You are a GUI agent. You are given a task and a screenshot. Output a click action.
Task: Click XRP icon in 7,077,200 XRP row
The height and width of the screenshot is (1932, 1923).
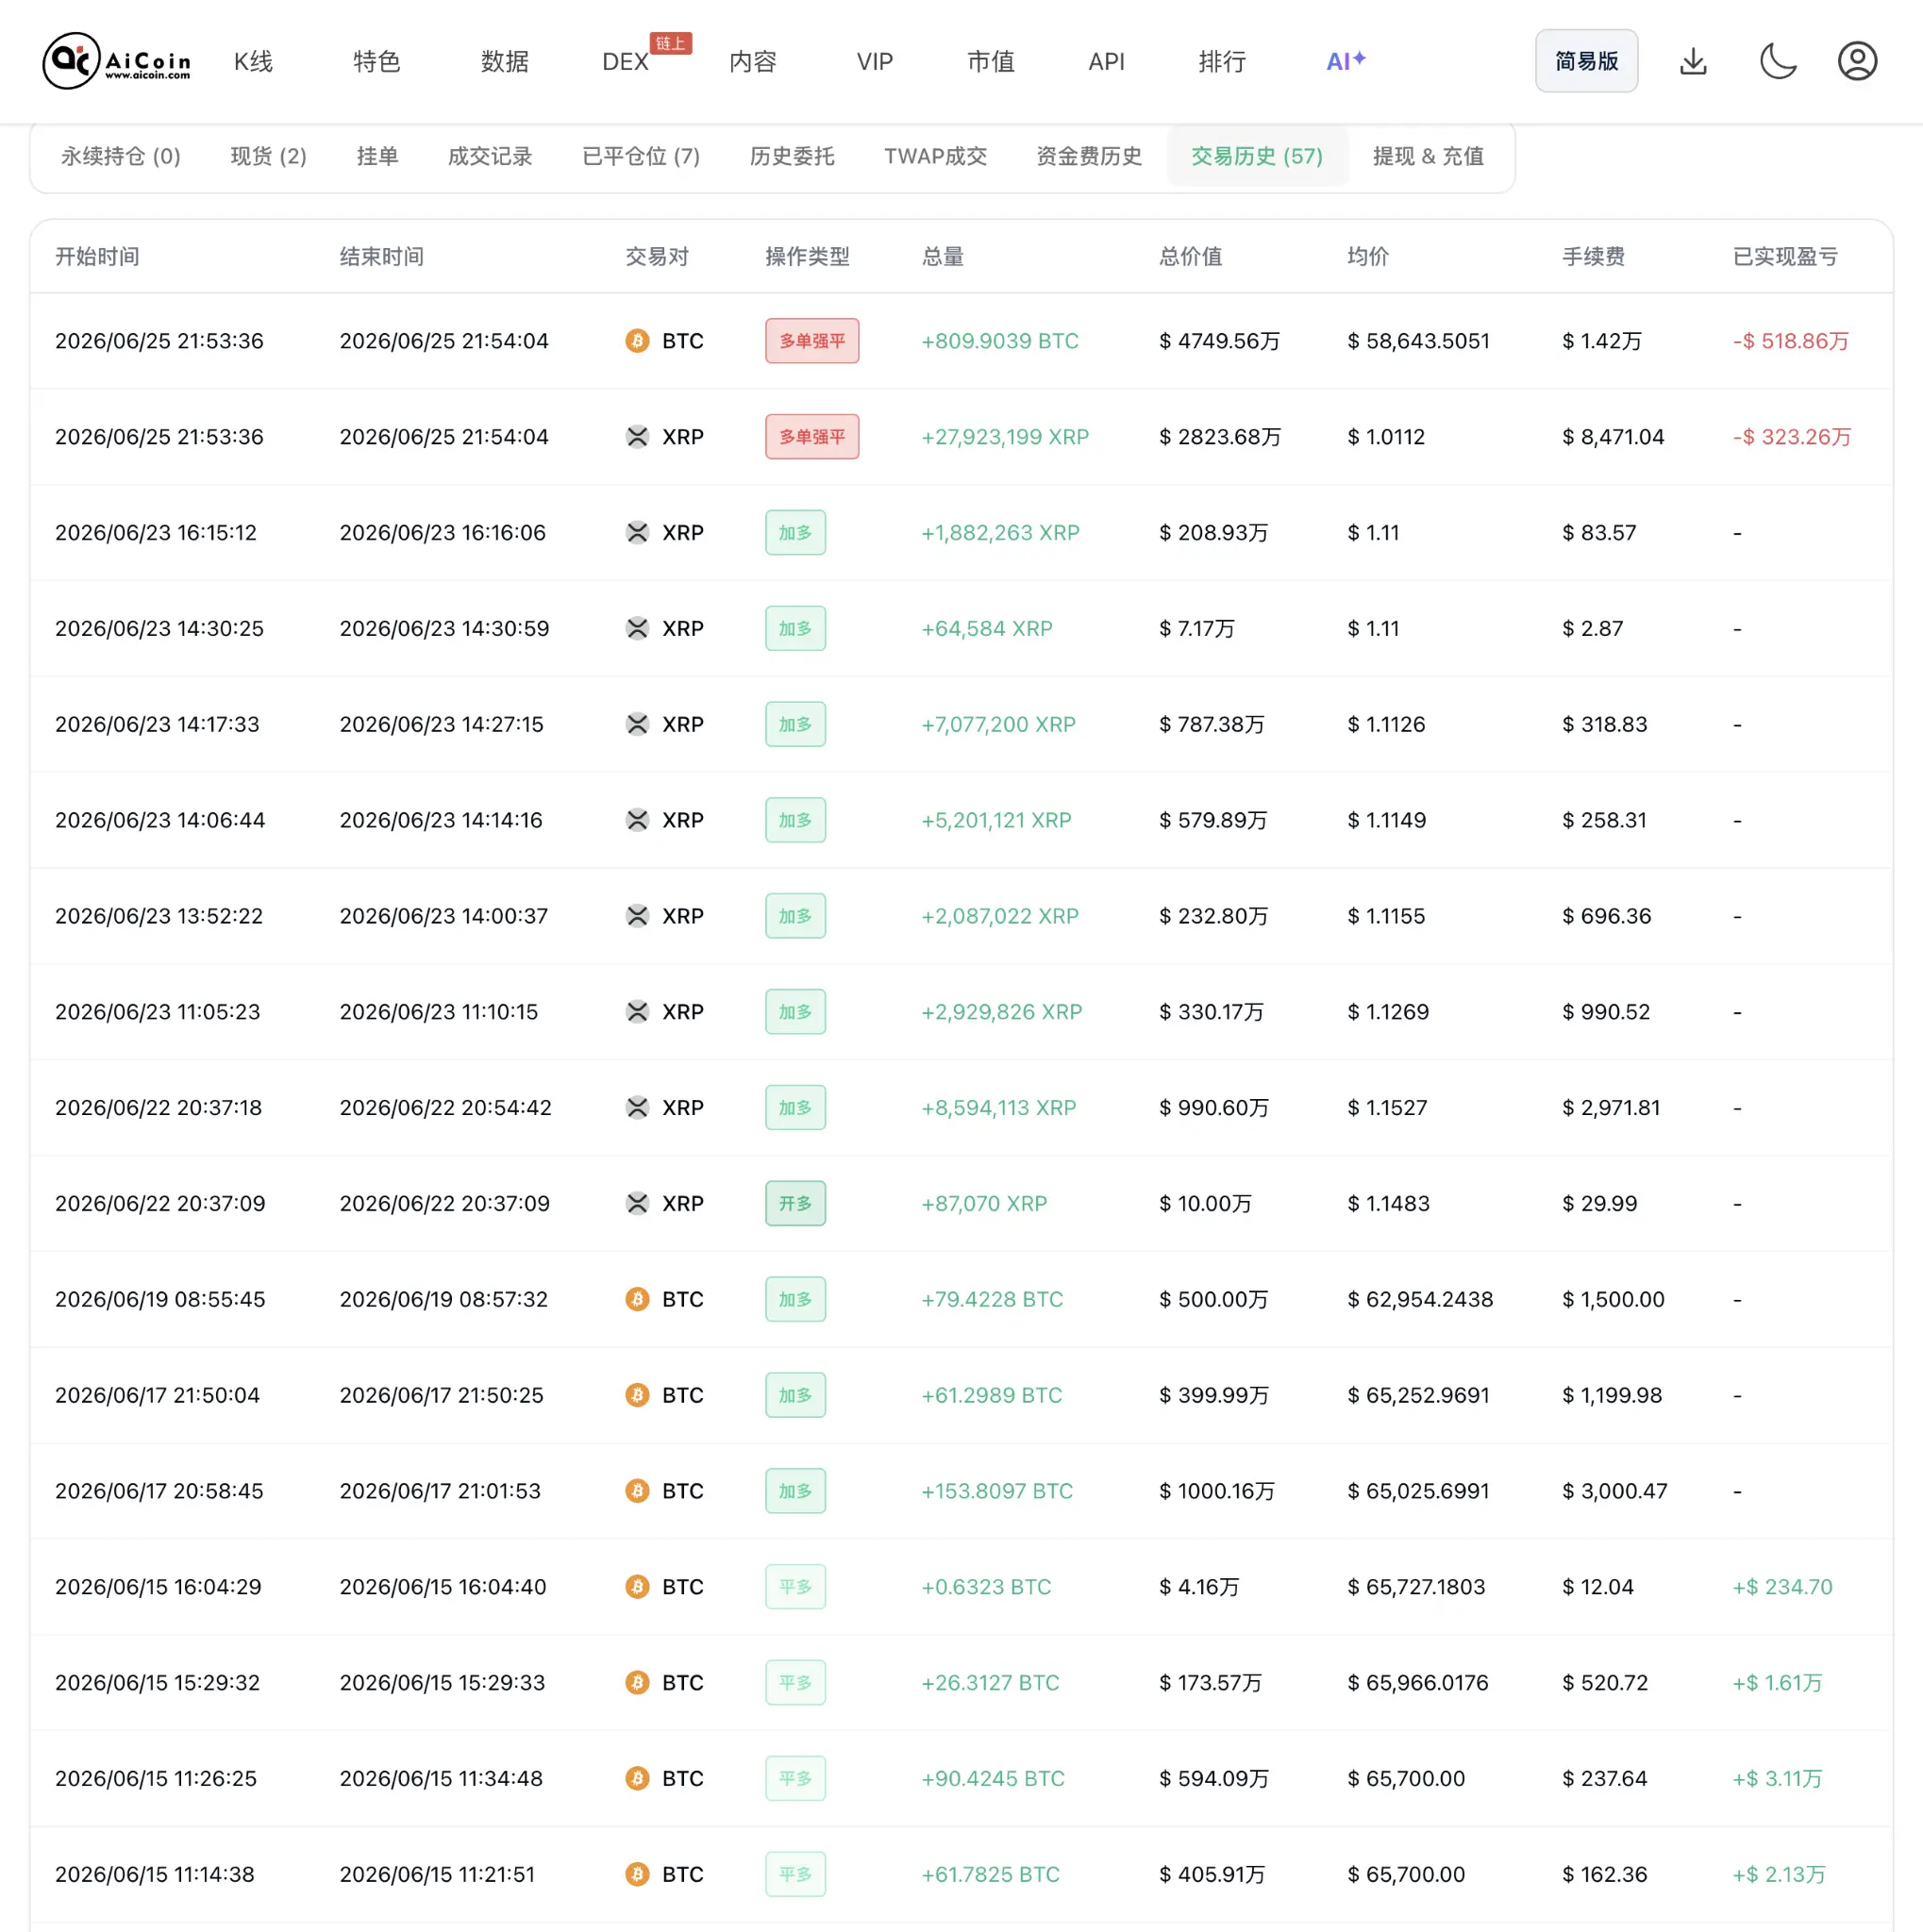637,724
